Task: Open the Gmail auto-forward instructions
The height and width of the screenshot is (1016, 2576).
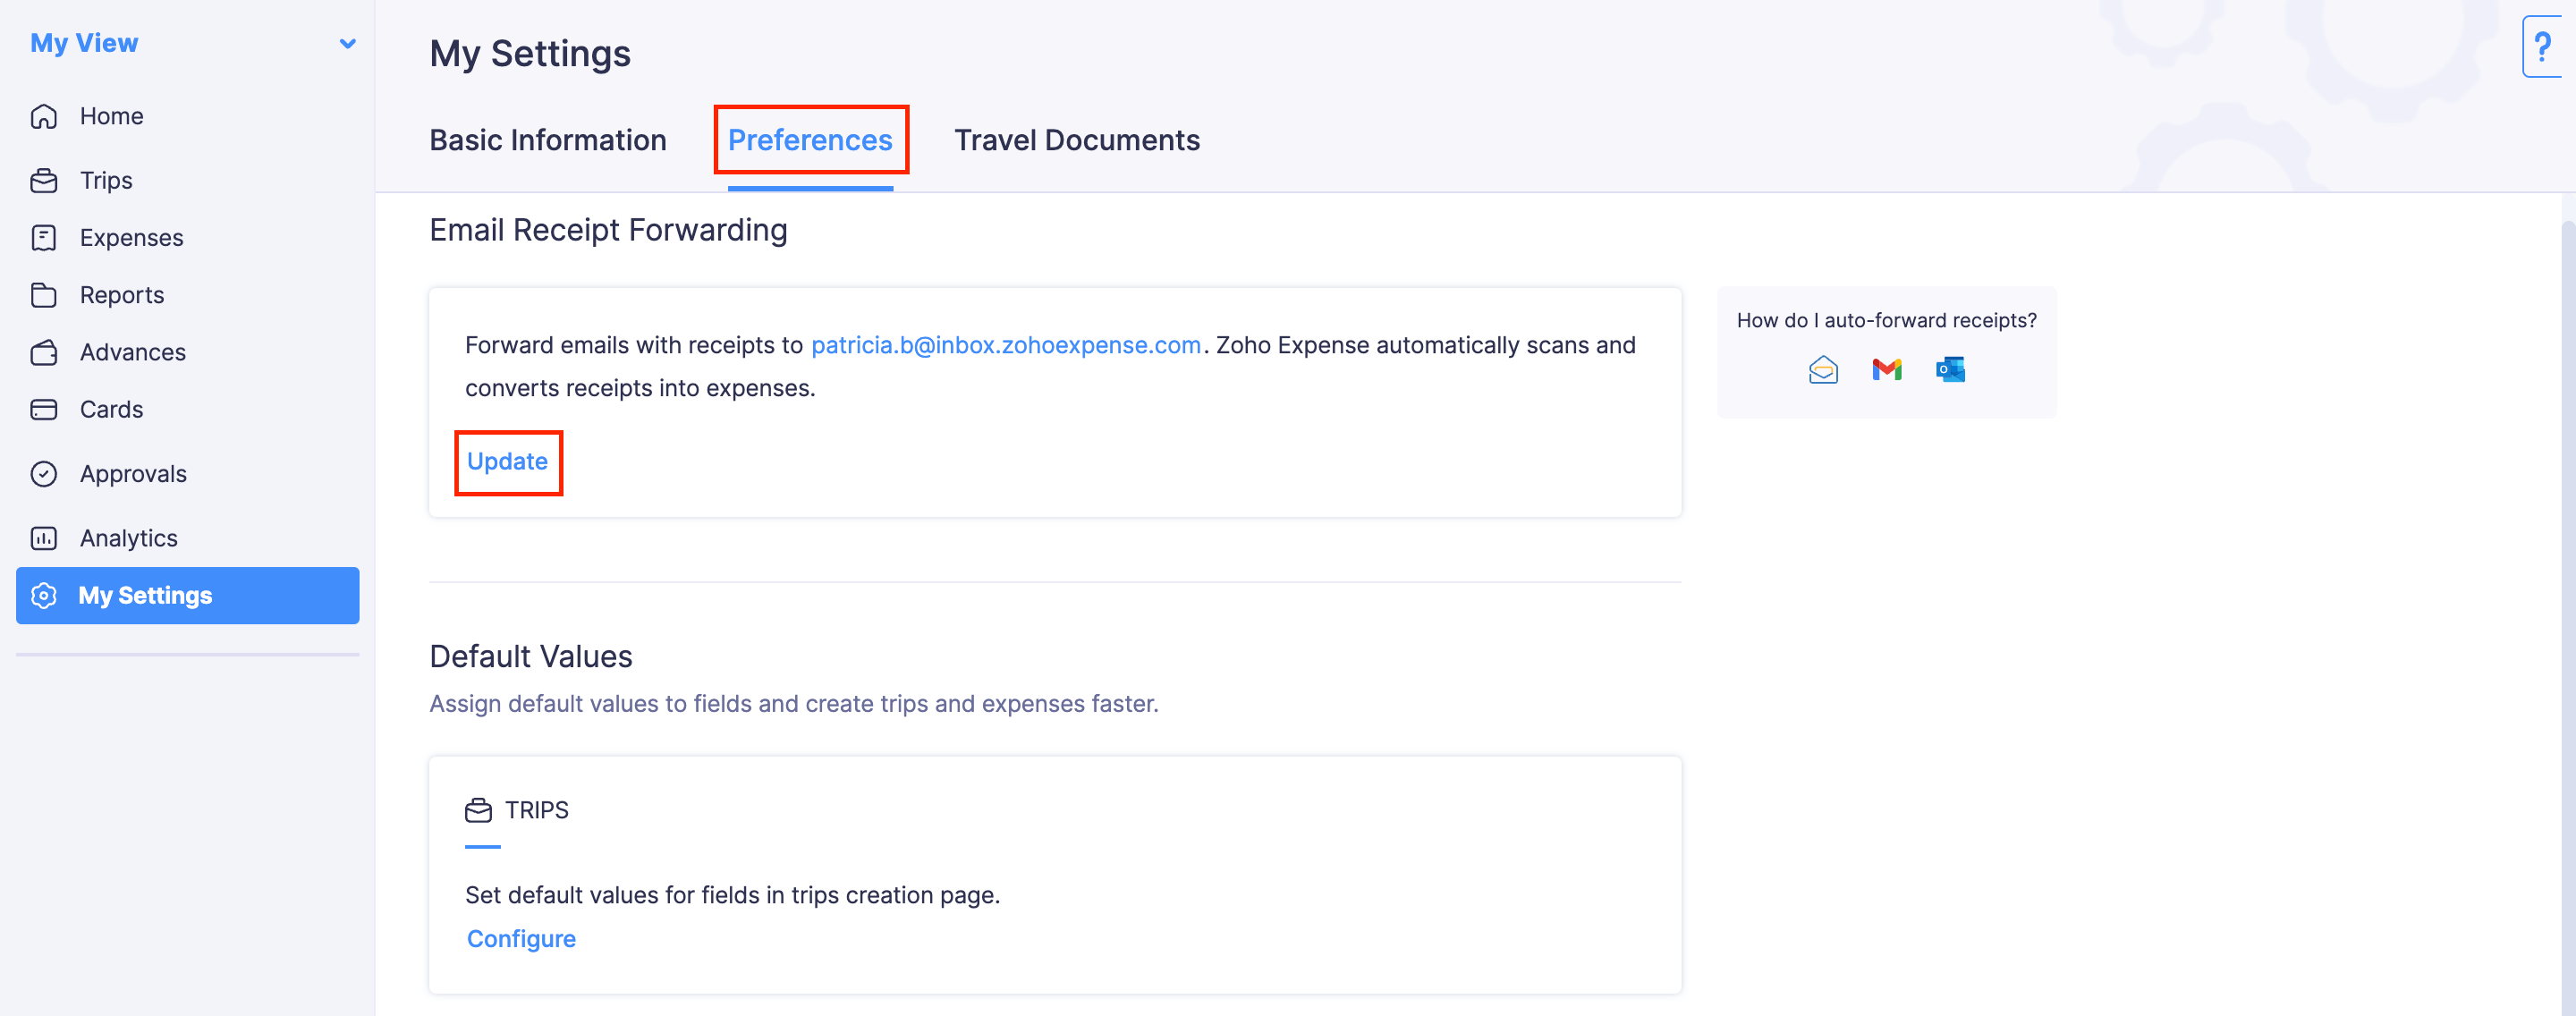Action: [1886, 369]
